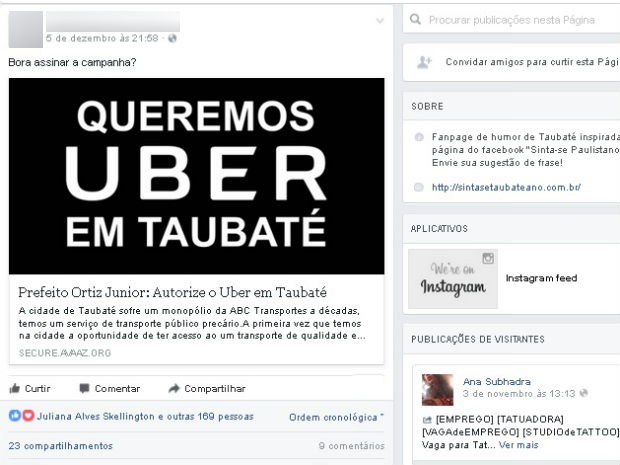Click Ana Subhadra's profile picture
Image resolution: width=620 pixels, height=465 pixels.
[x=437, y=389]
